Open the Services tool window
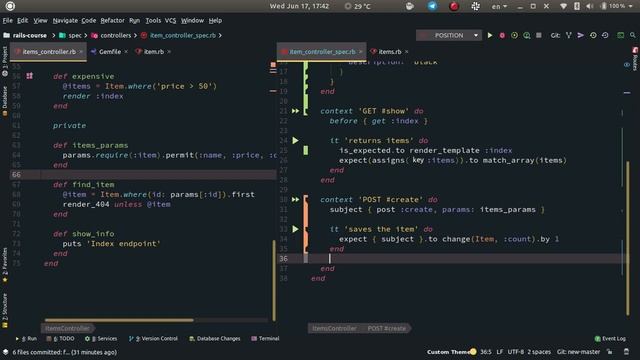The height and width of the screenshot is (360, 640). 101,338
